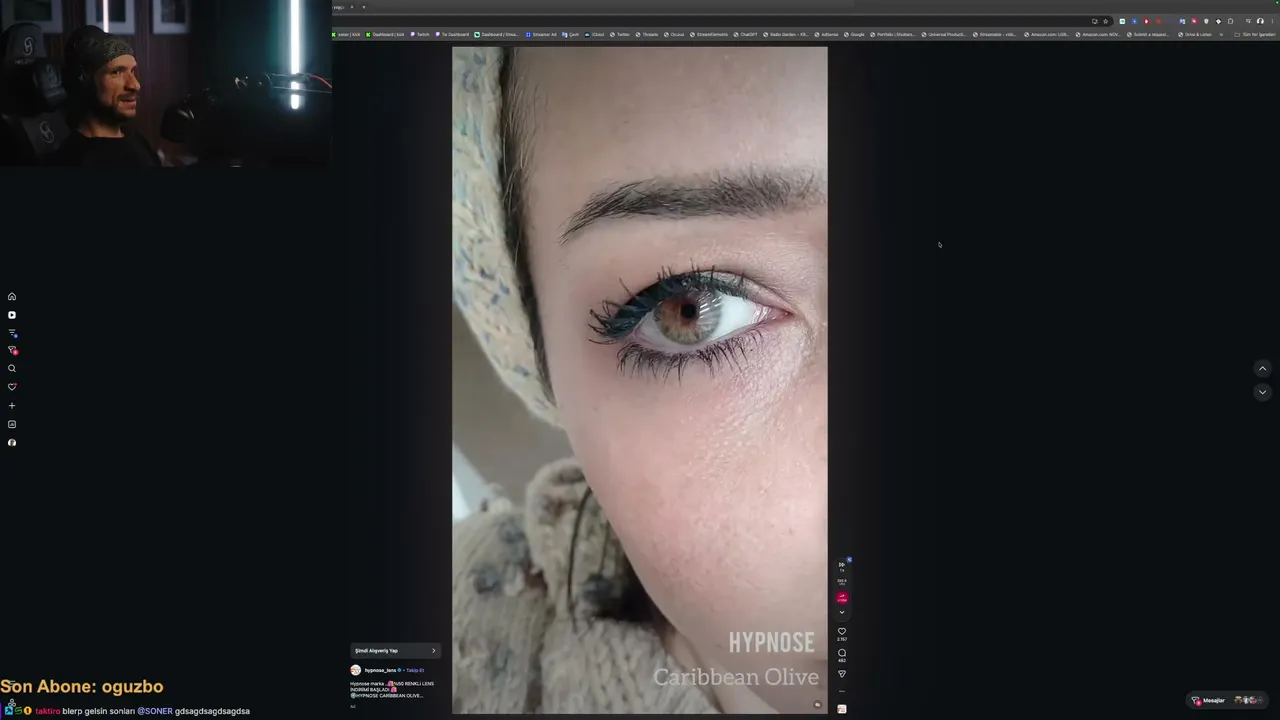The image size is (1280, 720).
Task: Open the Threads icon with blue dot
Action: coord(12,333)
